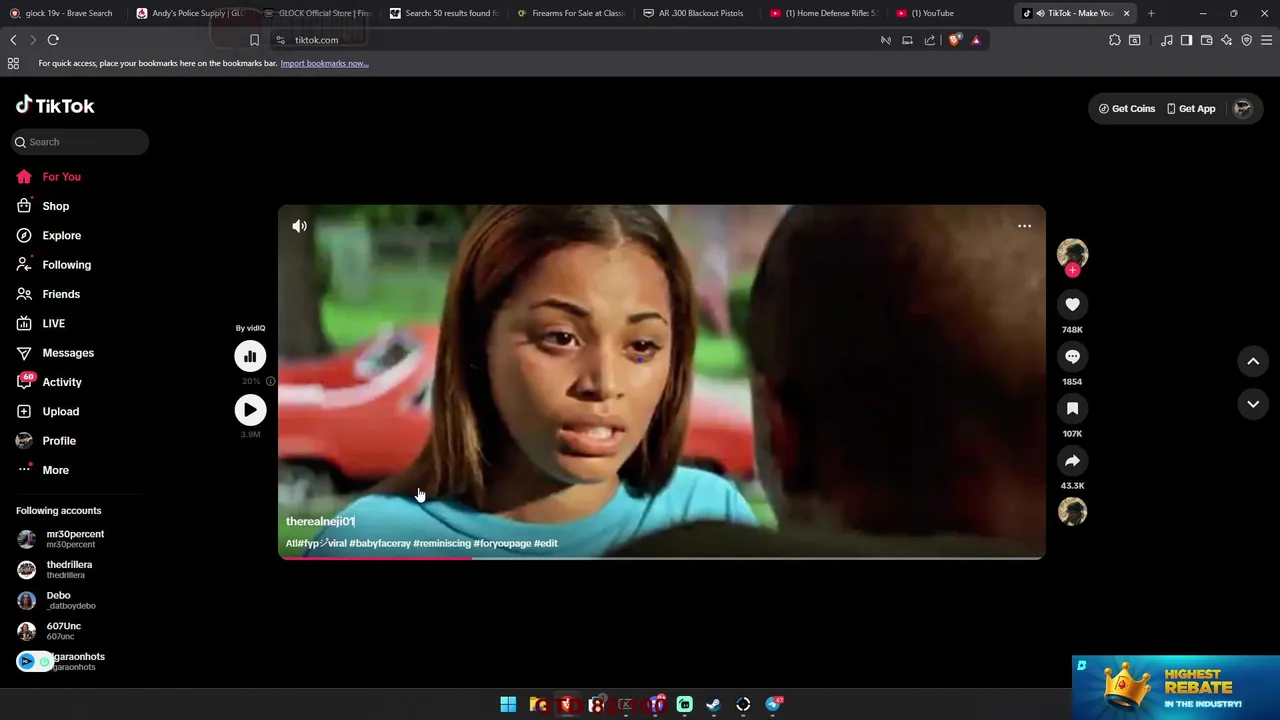
Task: Open Brave Wallet icon
Action: (1206, 40)
